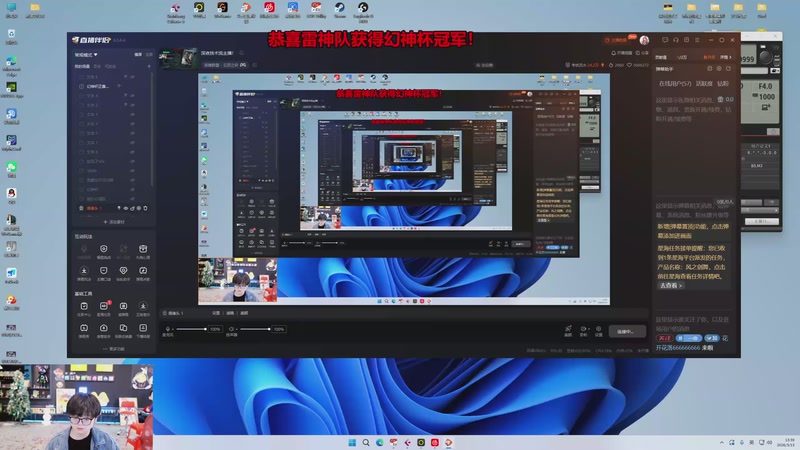
Task: Click the 录制 record camera icon
Action: point(584,331)
